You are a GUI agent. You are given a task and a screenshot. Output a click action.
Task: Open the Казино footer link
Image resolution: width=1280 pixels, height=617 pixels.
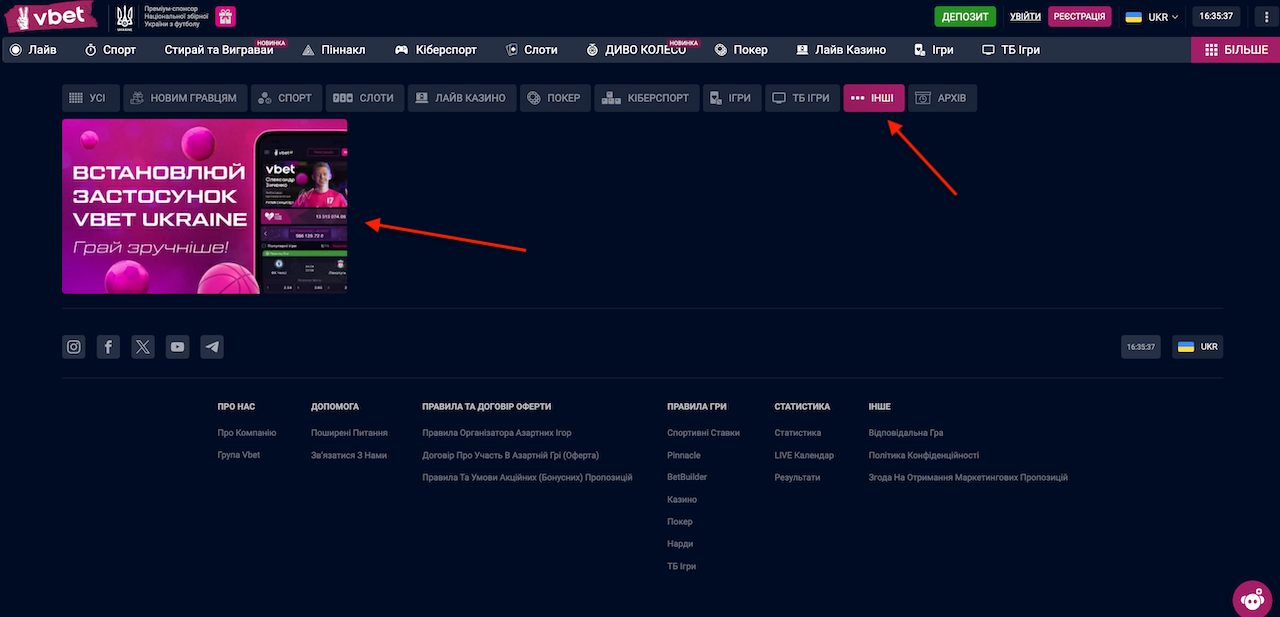pos(682,499)
